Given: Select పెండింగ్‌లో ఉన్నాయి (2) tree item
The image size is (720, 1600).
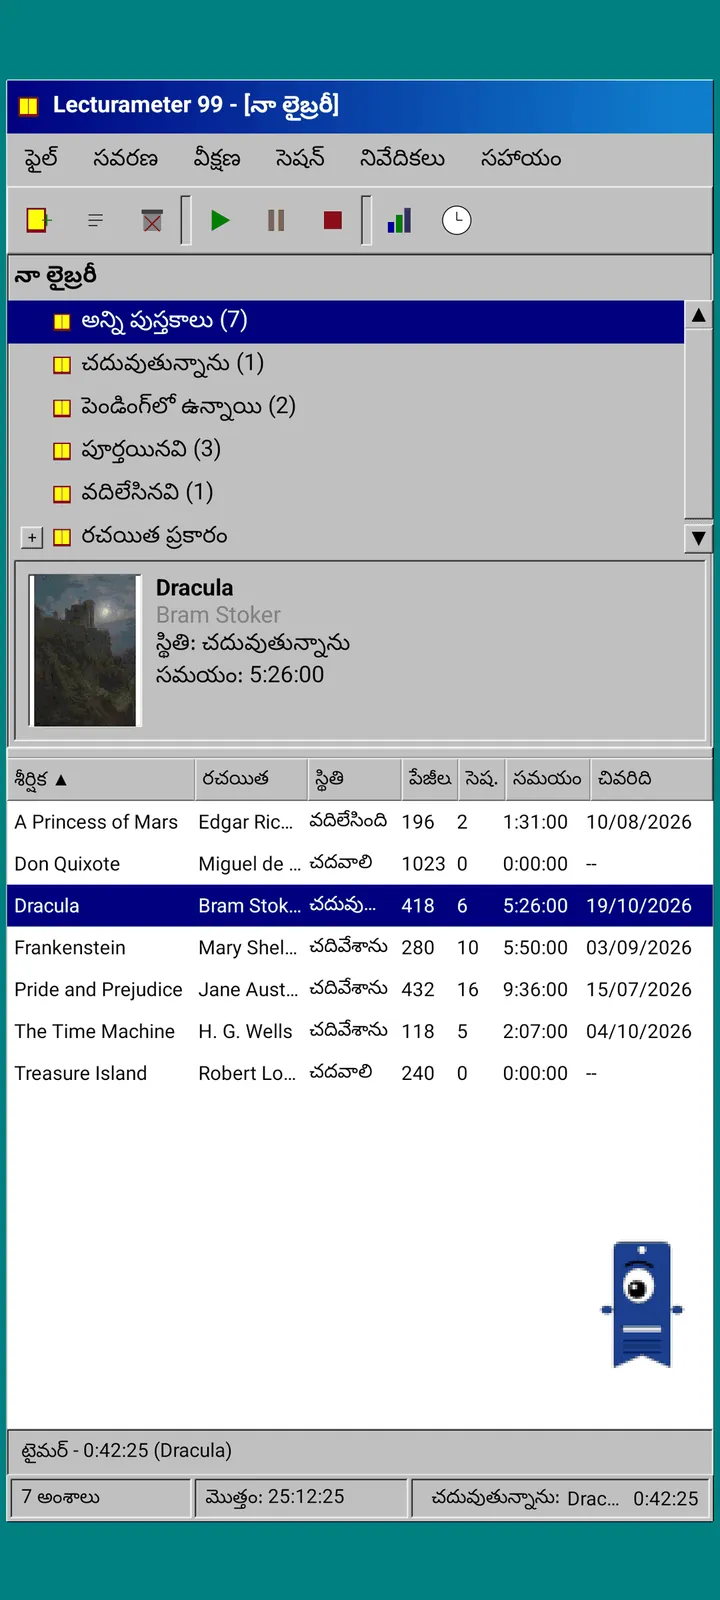Looking at the screenshot, I should tap(346, 407).
